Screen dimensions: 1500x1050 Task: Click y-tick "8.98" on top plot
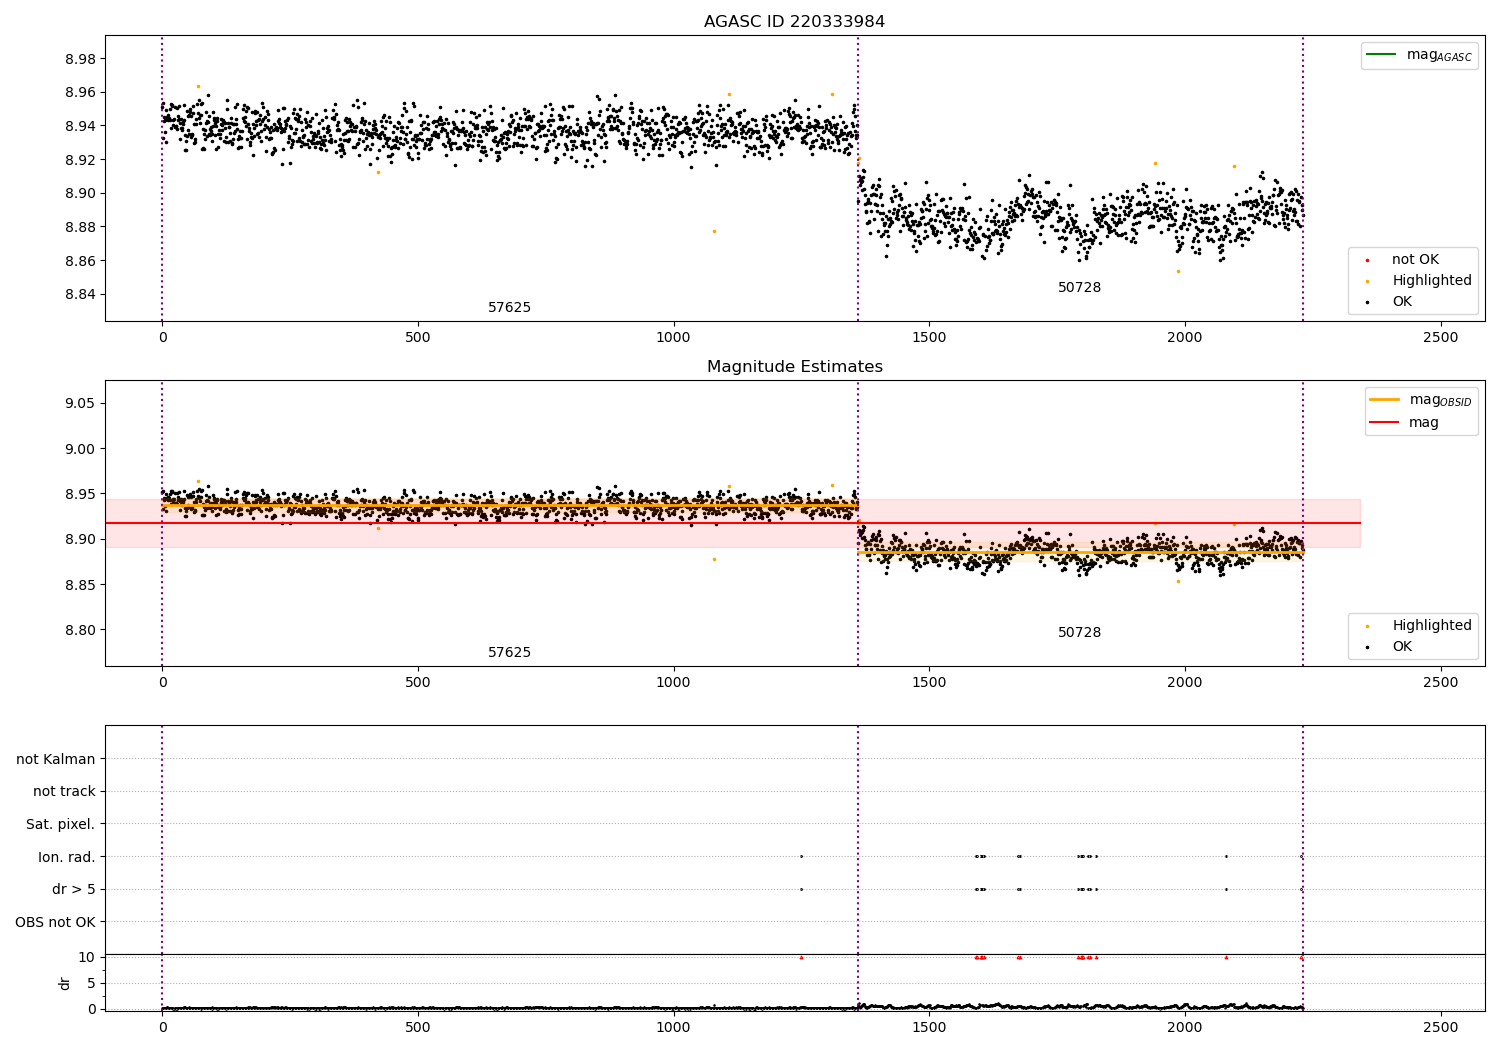(x=79, y=59)
